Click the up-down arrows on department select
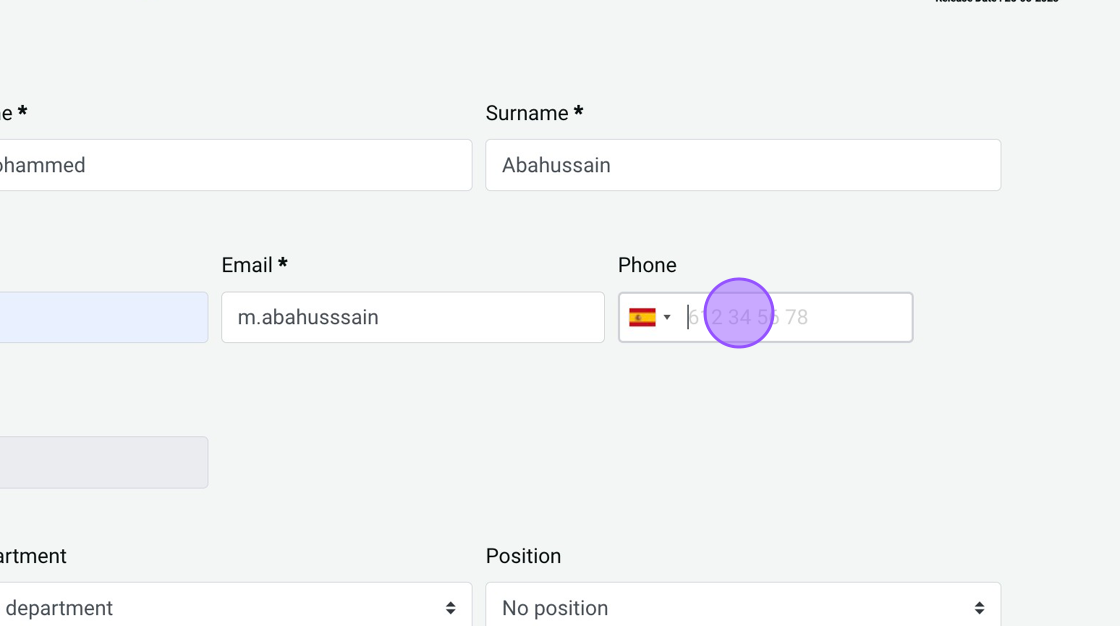The height and width of the screenshot is (626, 1120). 451,608
